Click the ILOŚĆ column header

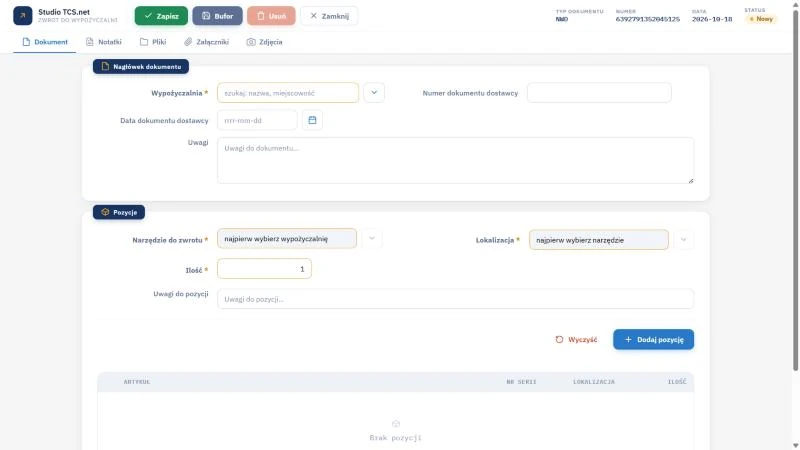point(677,382)
